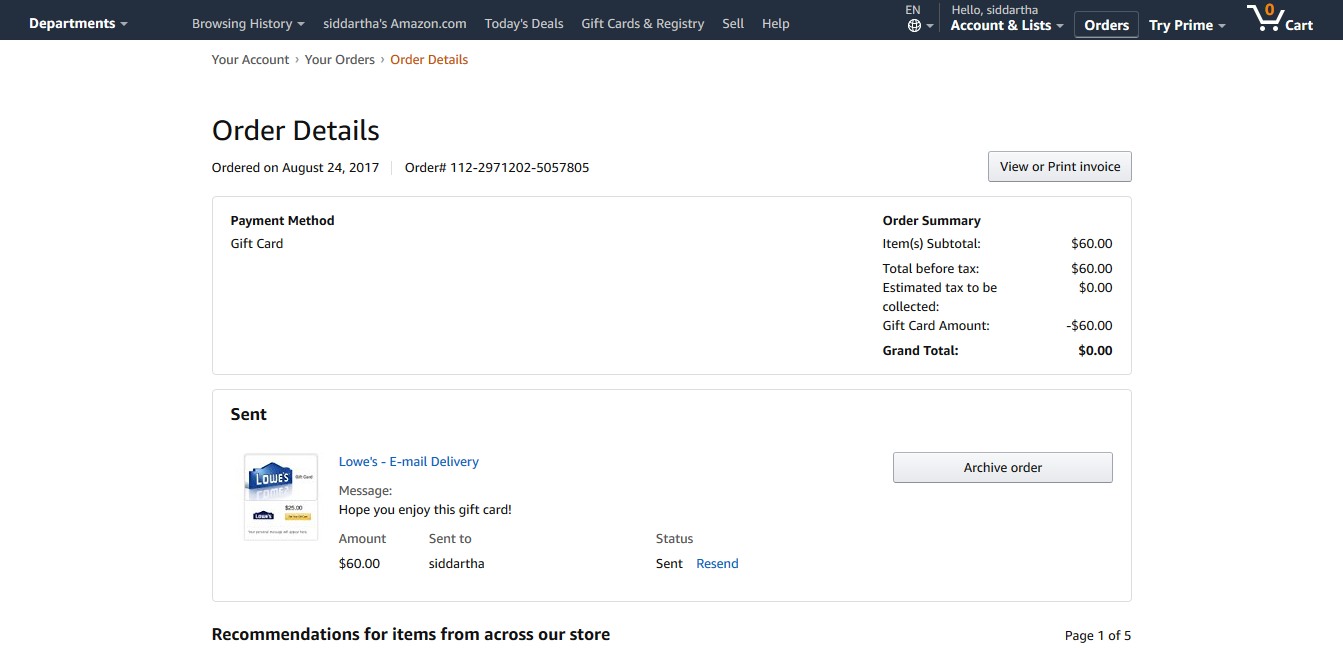Open the Sell page
This screenshot has height=652, width=1343.
[733, 23]
